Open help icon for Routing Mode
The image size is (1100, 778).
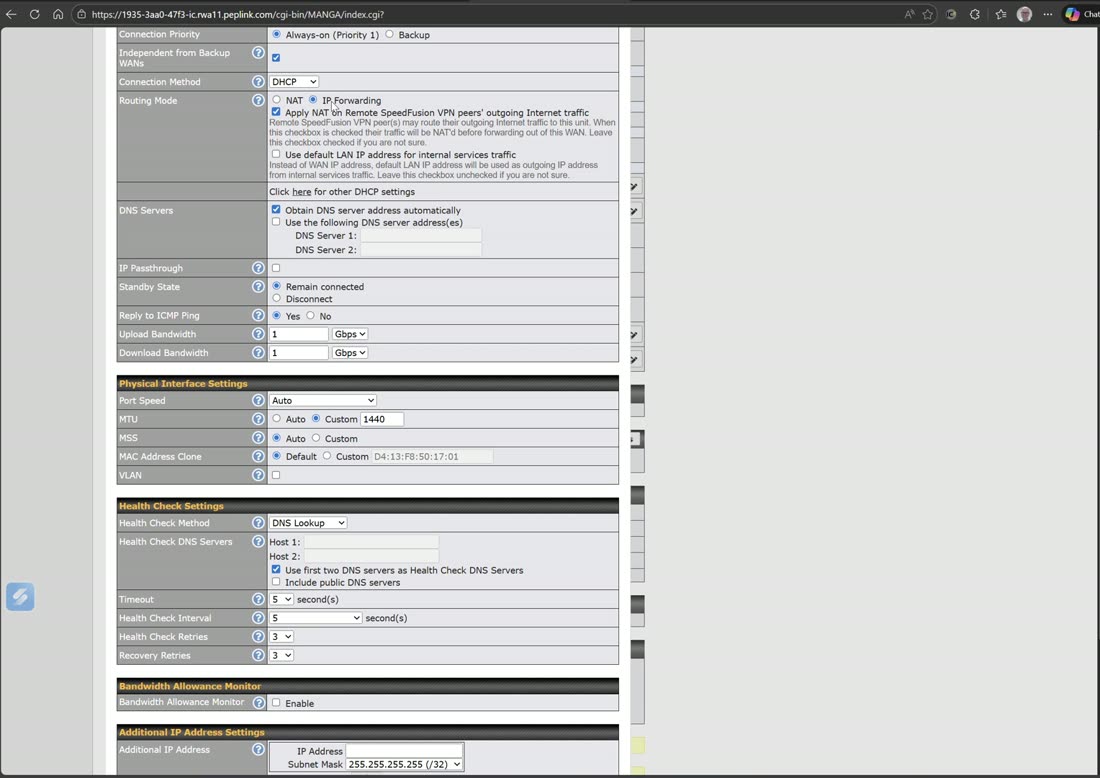[x=258, y=100]
